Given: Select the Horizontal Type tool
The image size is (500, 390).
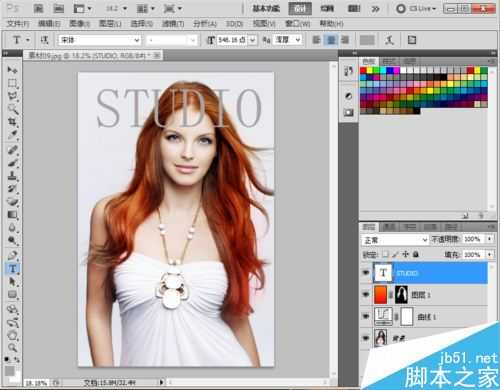Looking at the screenshot, I should coord(12,269).
